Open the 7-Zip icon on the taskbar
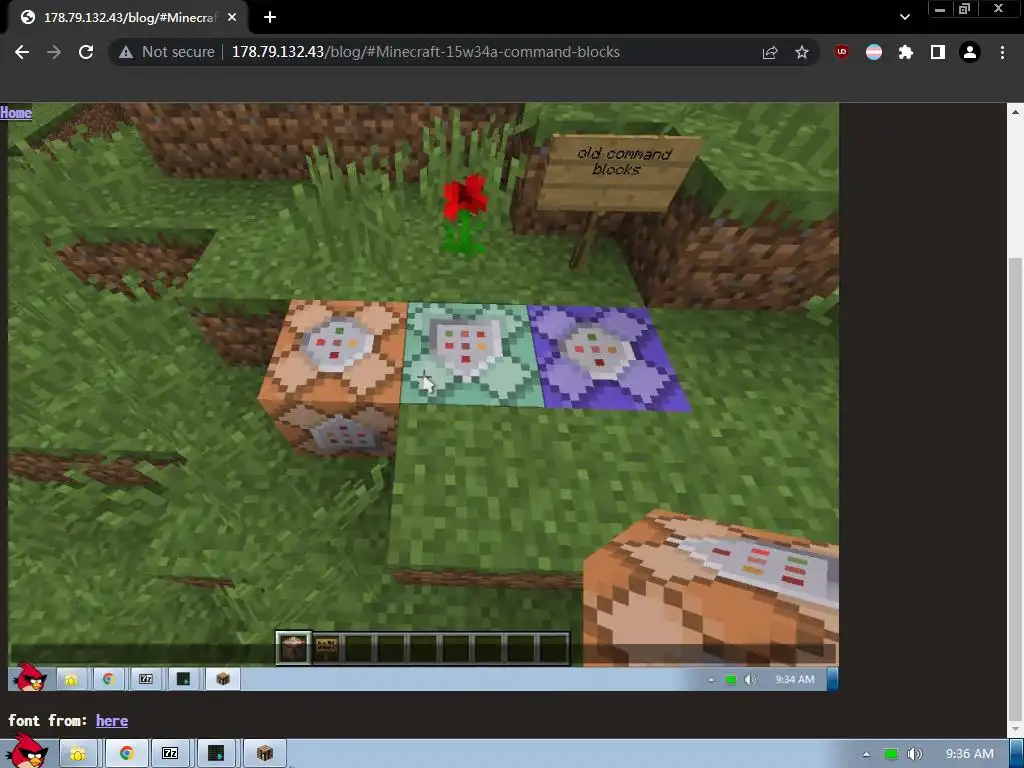 coord(170,754)
